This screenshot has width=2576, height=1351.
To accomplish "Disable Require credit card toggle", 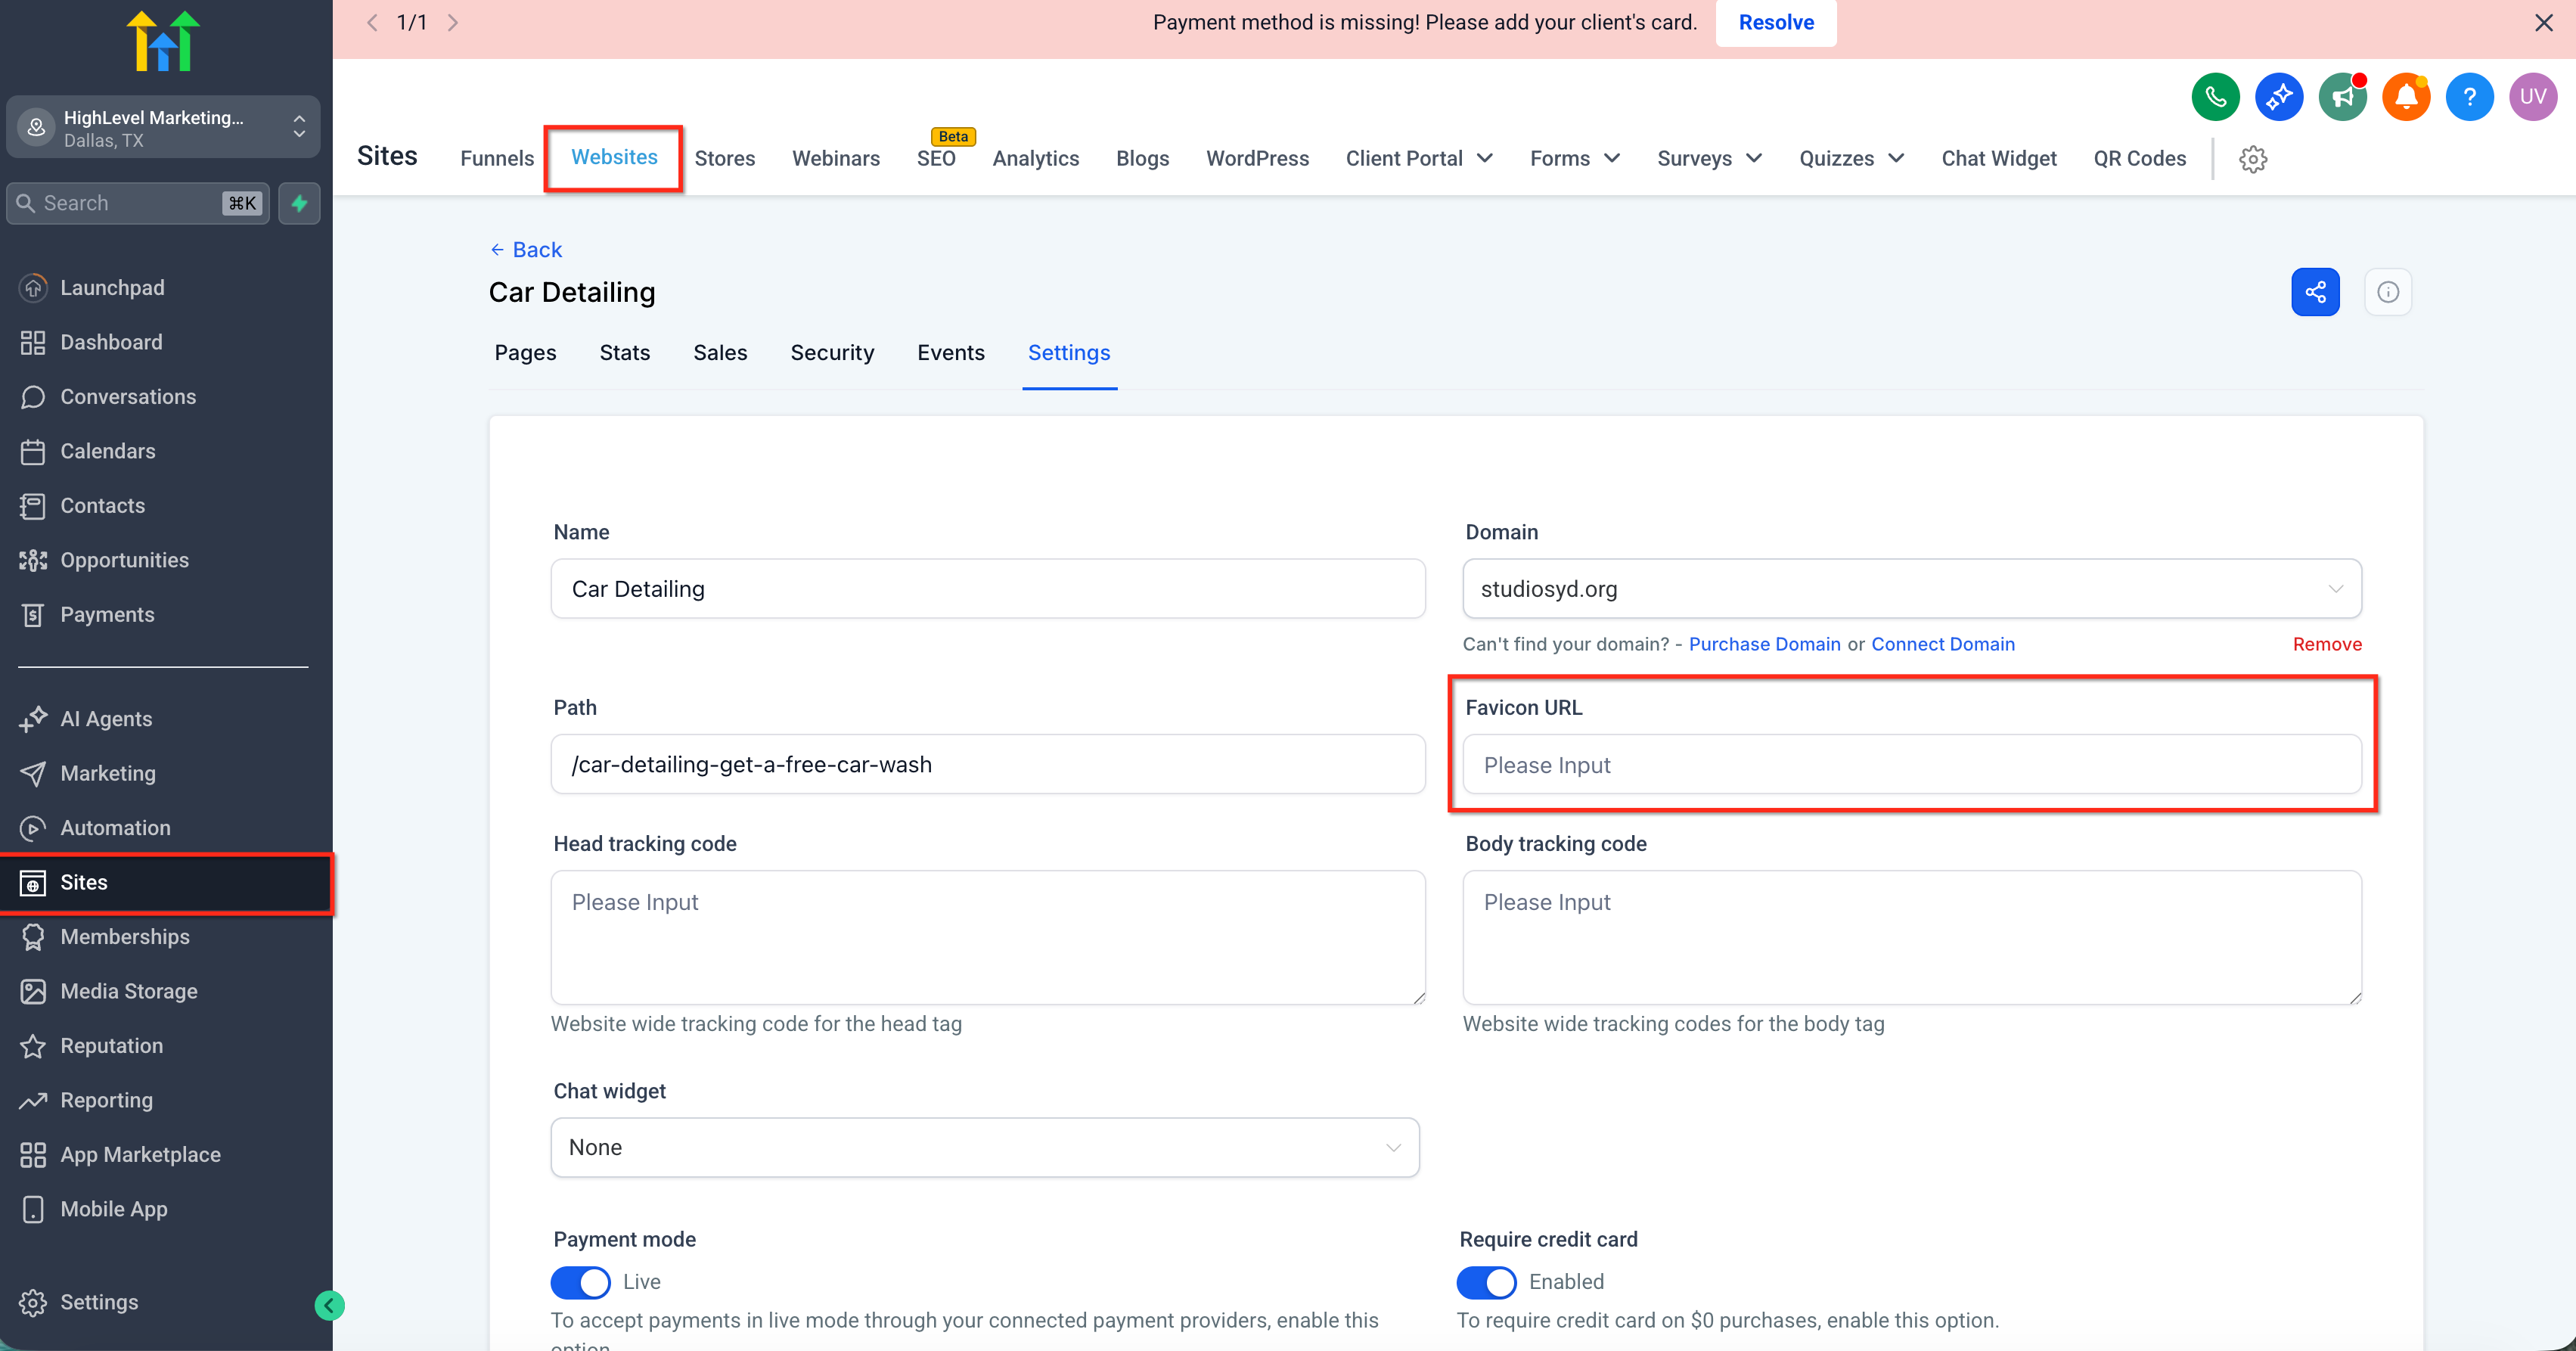I will point(1486,1282).
